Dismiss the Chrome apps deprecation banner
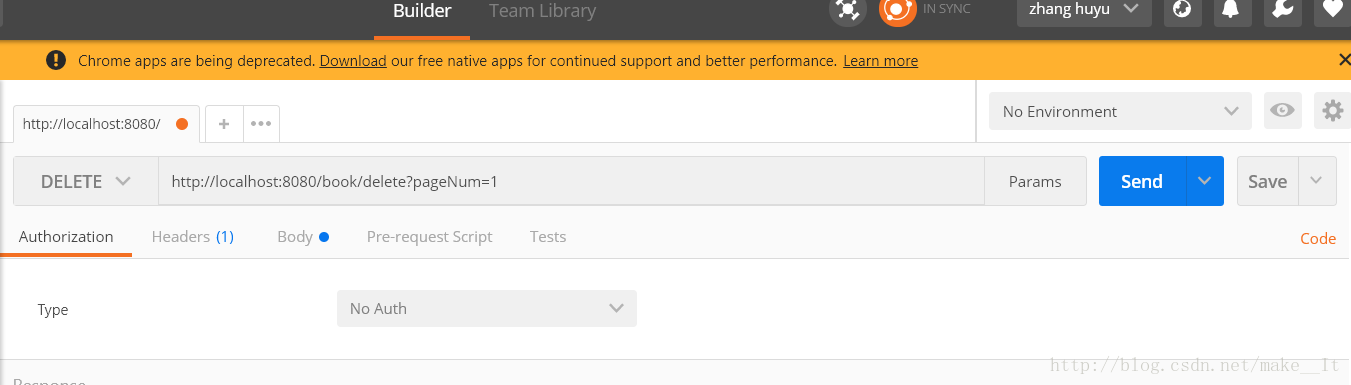Viewport: 1351px width, 385px height. click(1344, 60)
